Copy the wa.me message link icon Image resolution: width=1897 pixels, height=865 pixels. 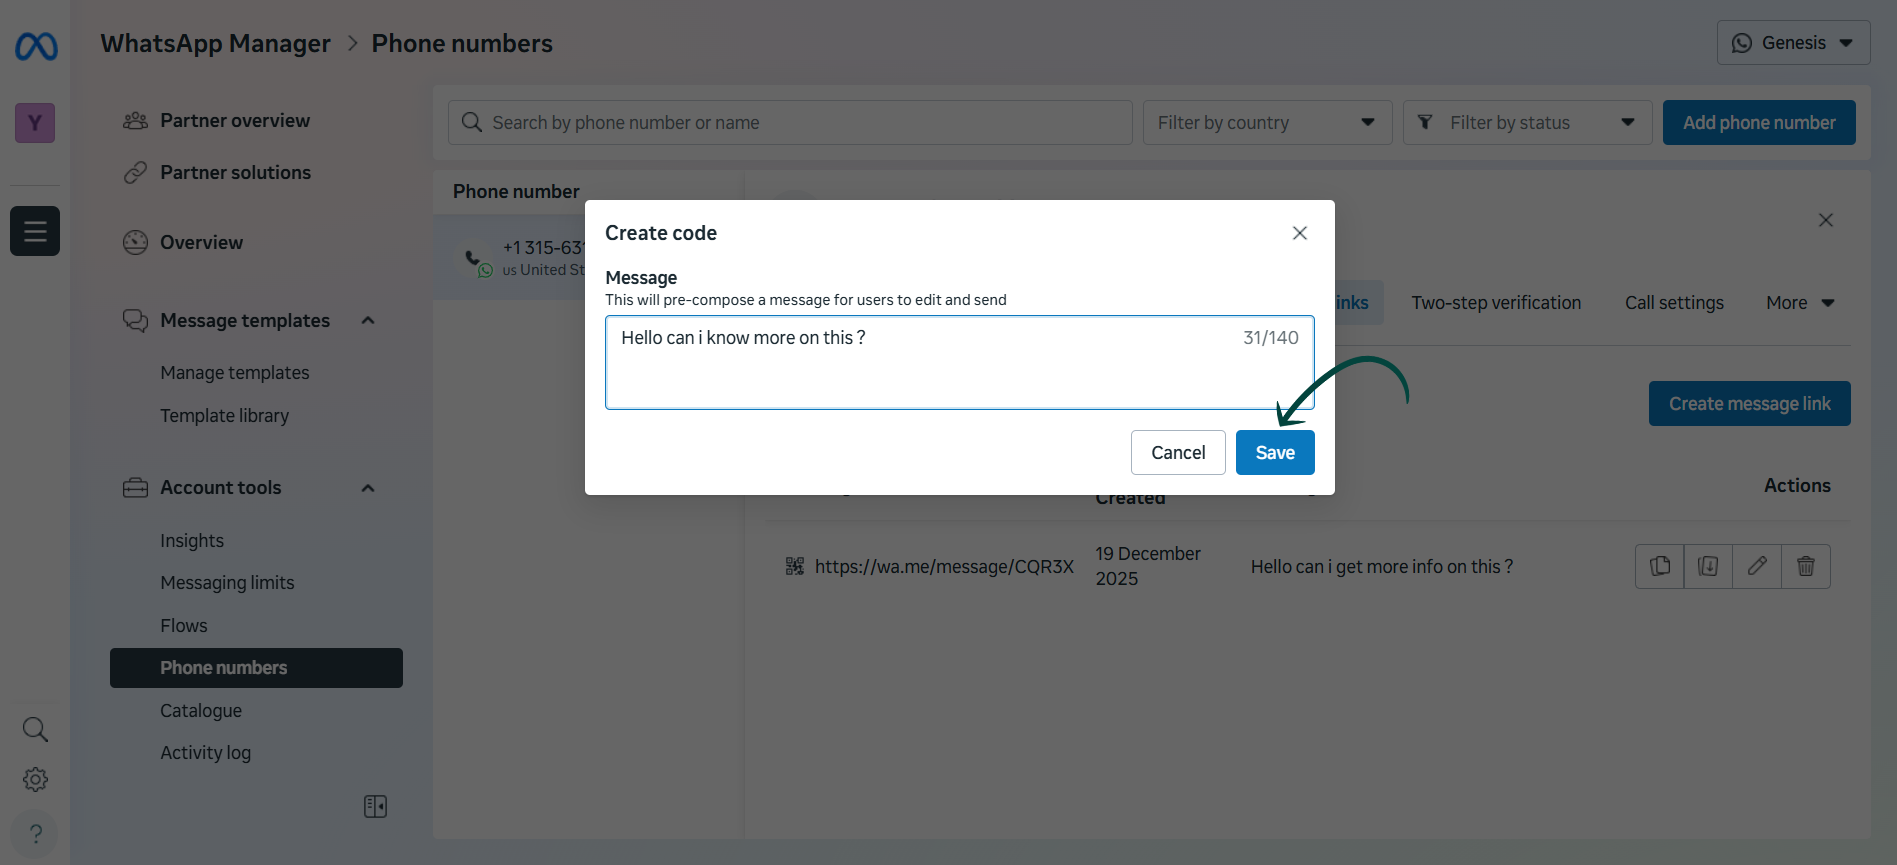click(1660, 566)
